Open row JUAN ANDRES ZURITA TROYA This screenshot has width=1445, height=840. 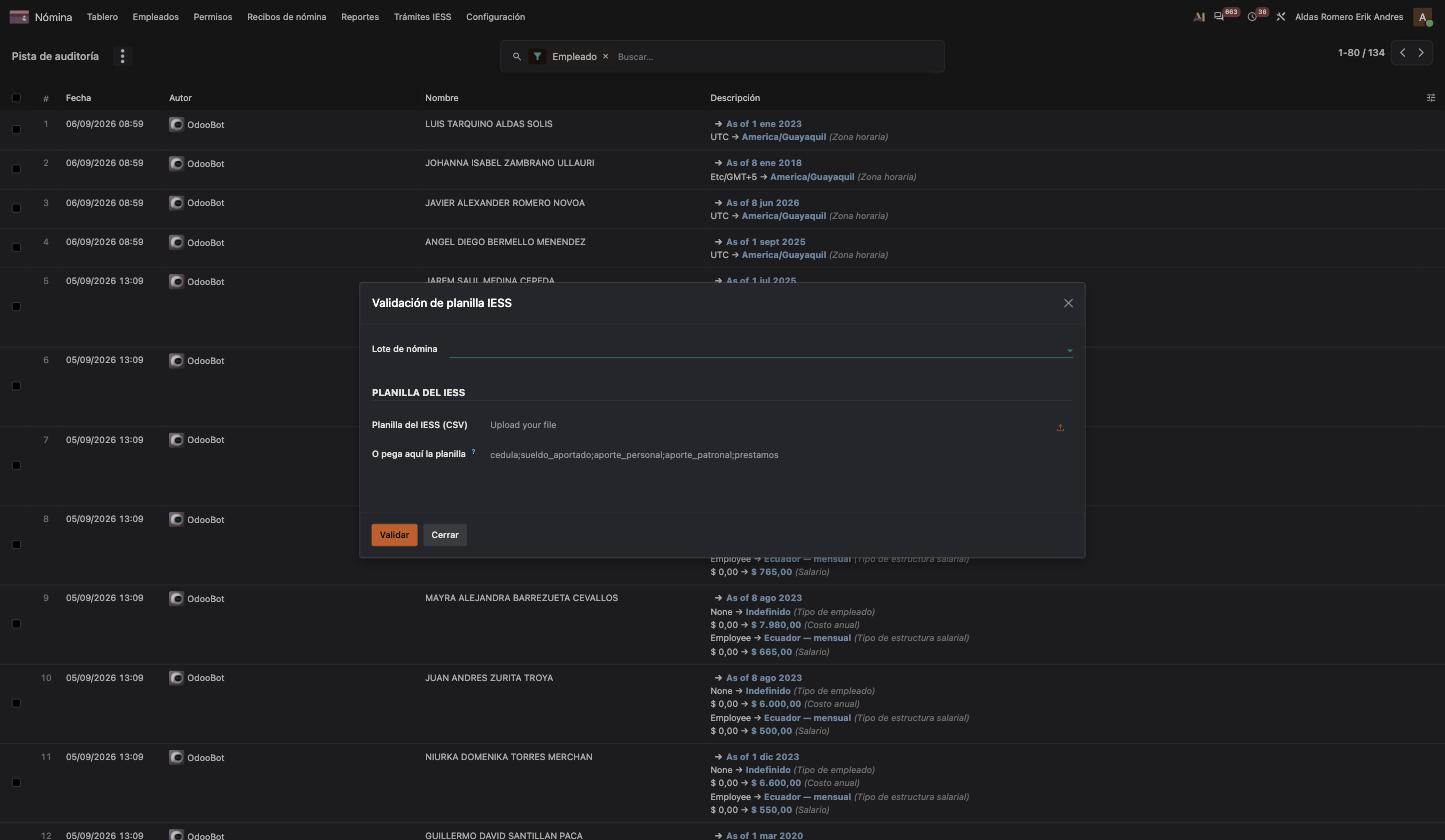point(722,704)
